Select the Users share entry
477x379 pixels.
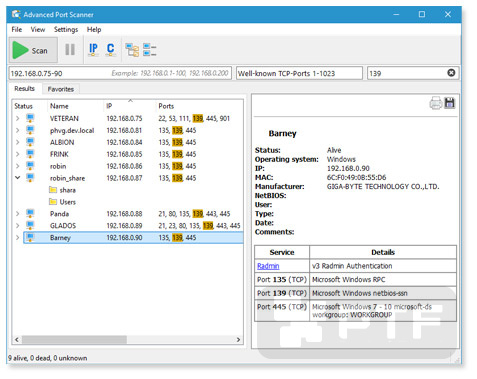68,202
